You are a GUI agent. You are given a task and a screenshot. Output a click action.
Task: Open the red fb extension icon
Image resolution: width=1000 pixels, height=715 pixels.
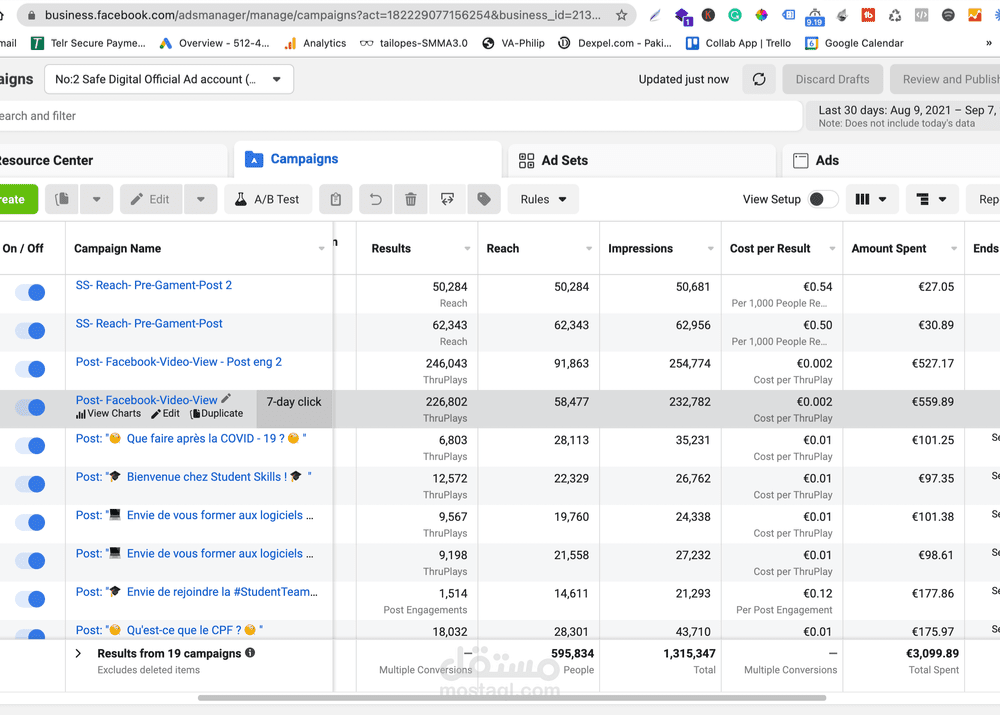(868, 15)
